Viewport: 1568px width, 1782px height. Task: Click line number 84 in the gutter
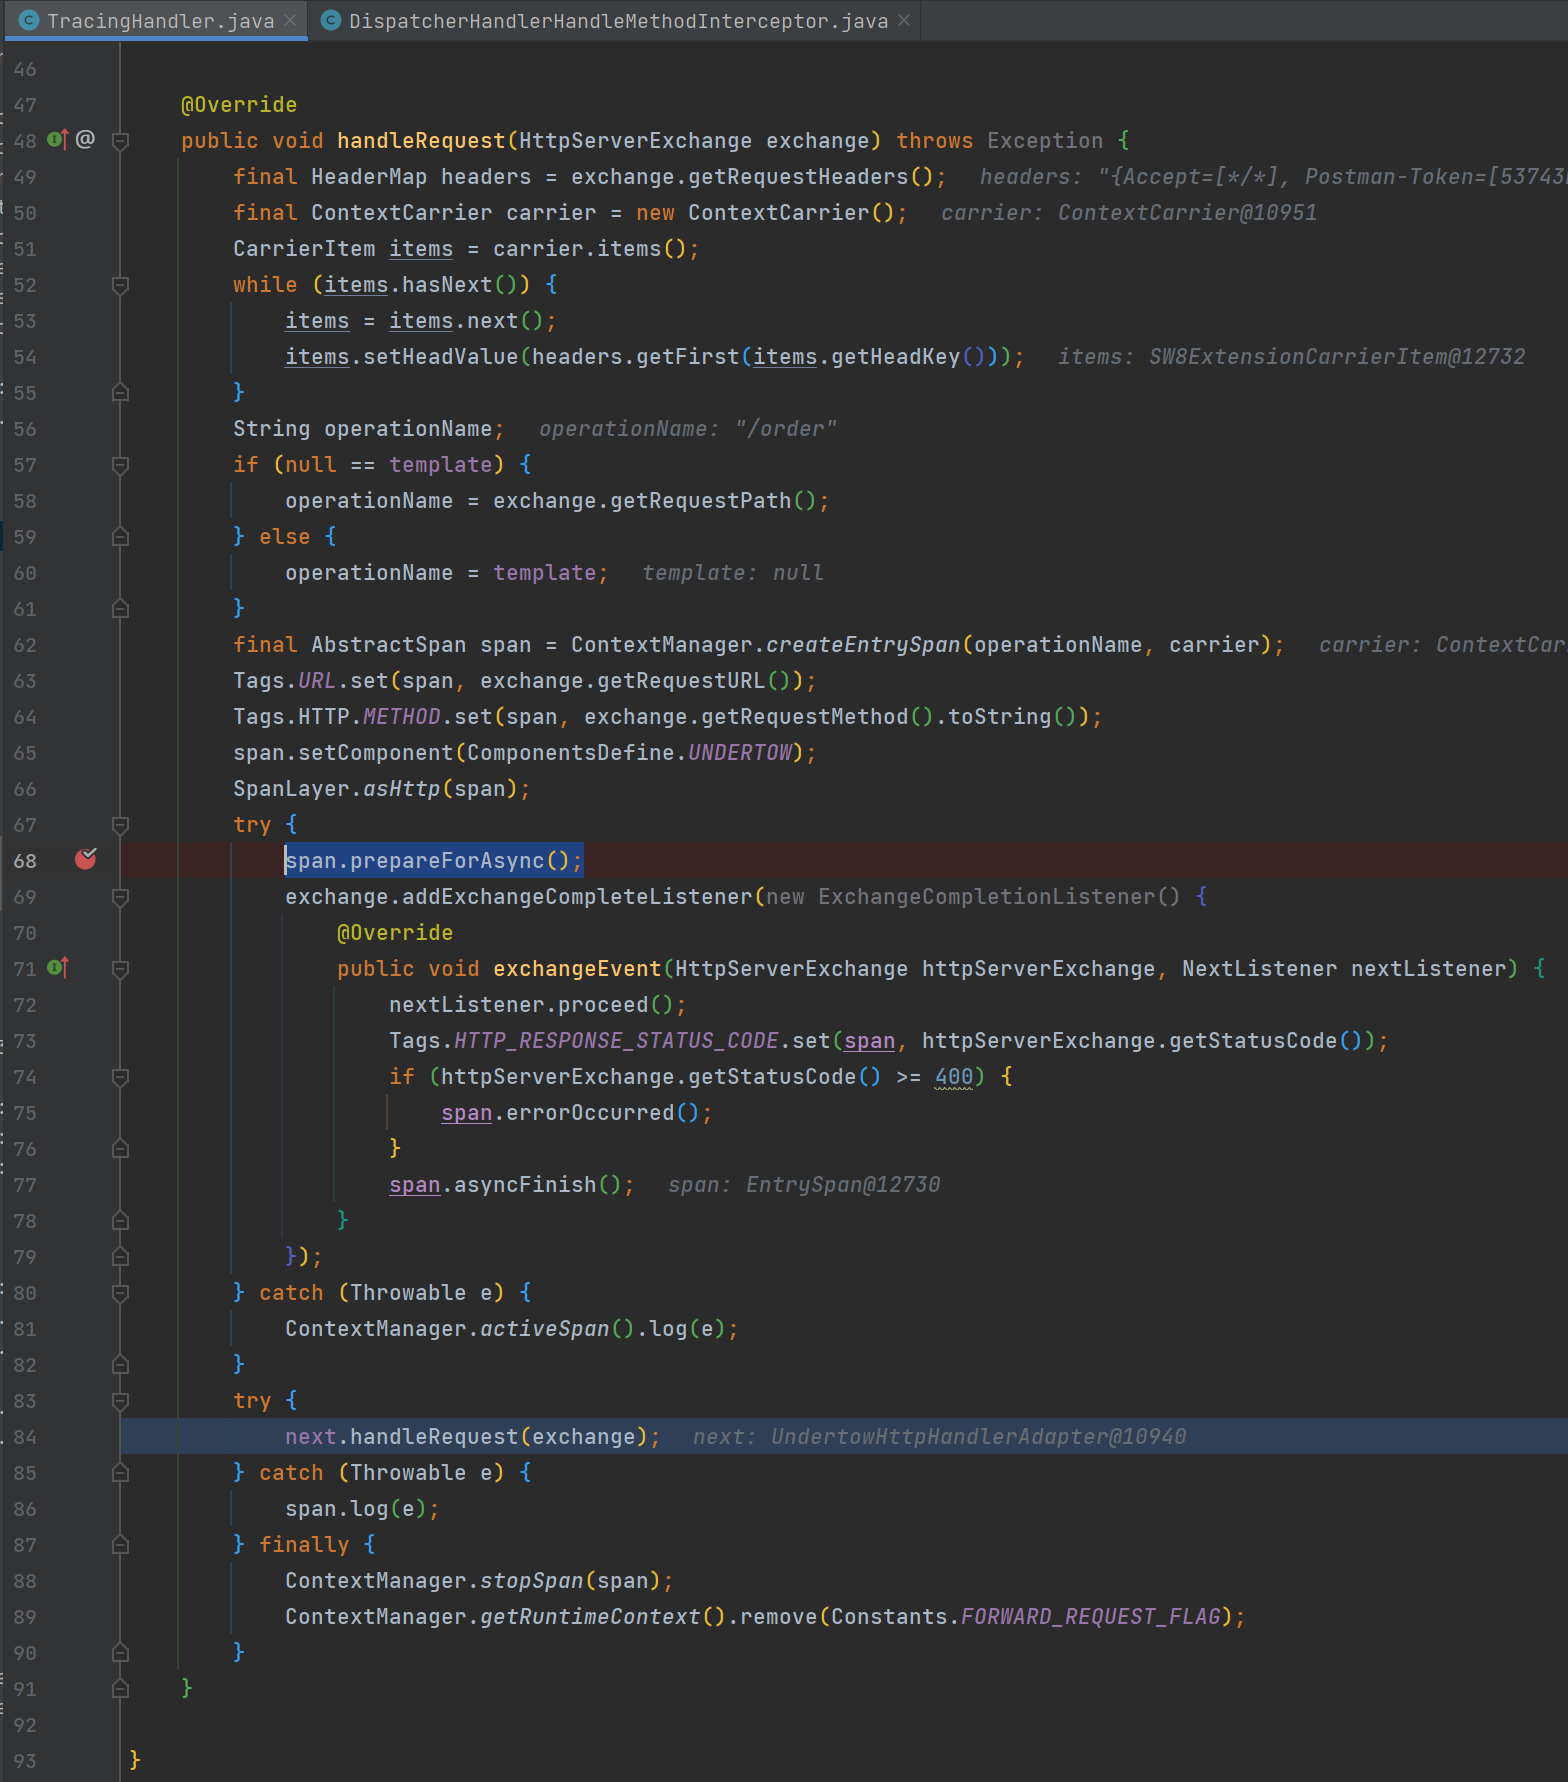pos(25,1437)
